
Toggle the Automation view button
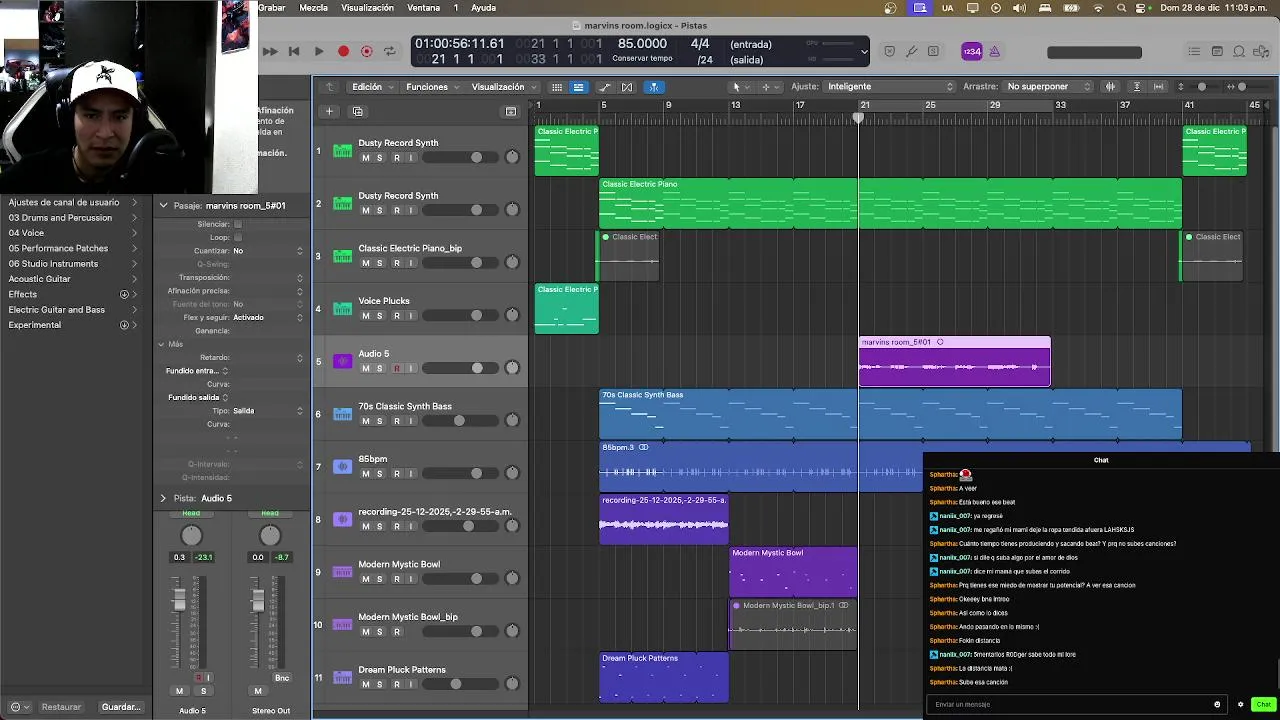click(605, 87)
